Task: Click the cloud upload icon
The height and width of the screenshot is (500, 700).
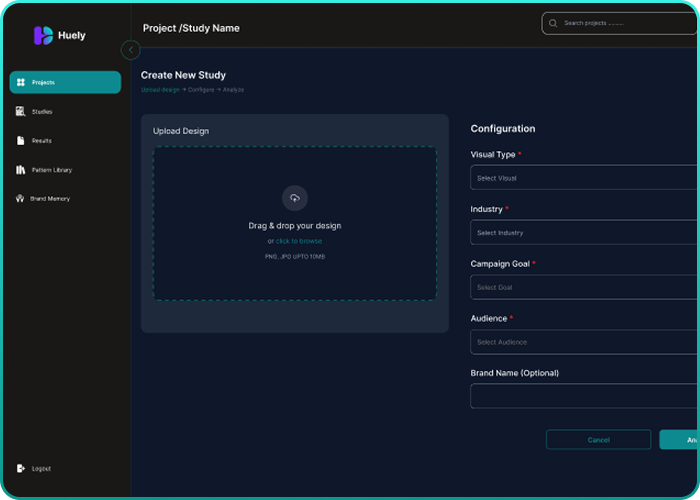Action: click(x=294, y=198)
